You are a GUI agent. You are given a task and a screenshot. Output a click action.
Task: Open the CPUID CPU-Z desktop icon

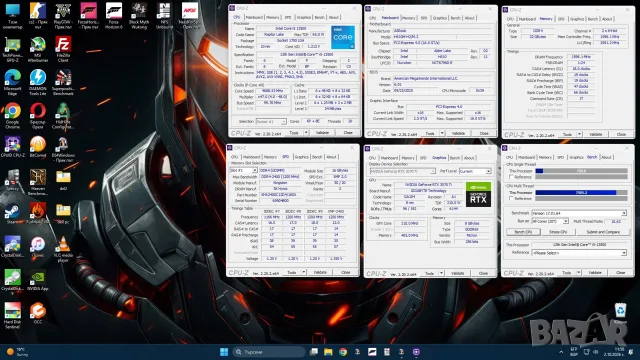tap(13, 147)
